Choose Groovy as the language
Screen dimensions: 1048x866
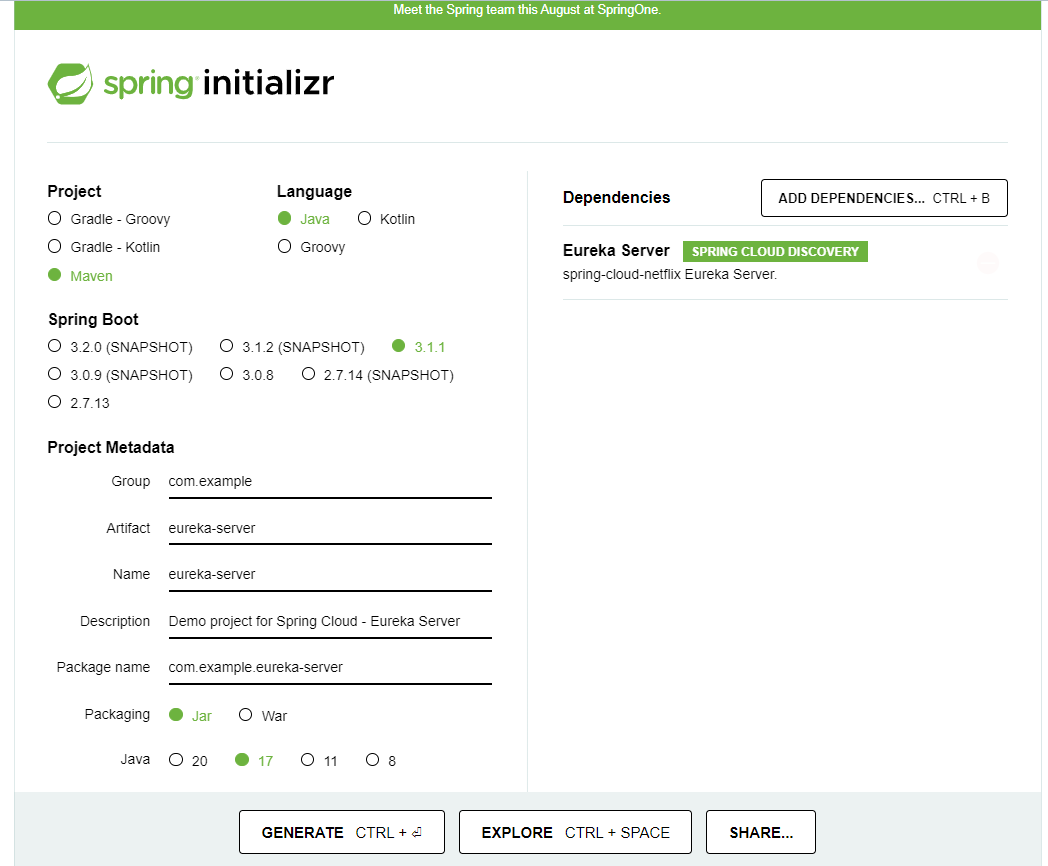[x=311, y=247]
